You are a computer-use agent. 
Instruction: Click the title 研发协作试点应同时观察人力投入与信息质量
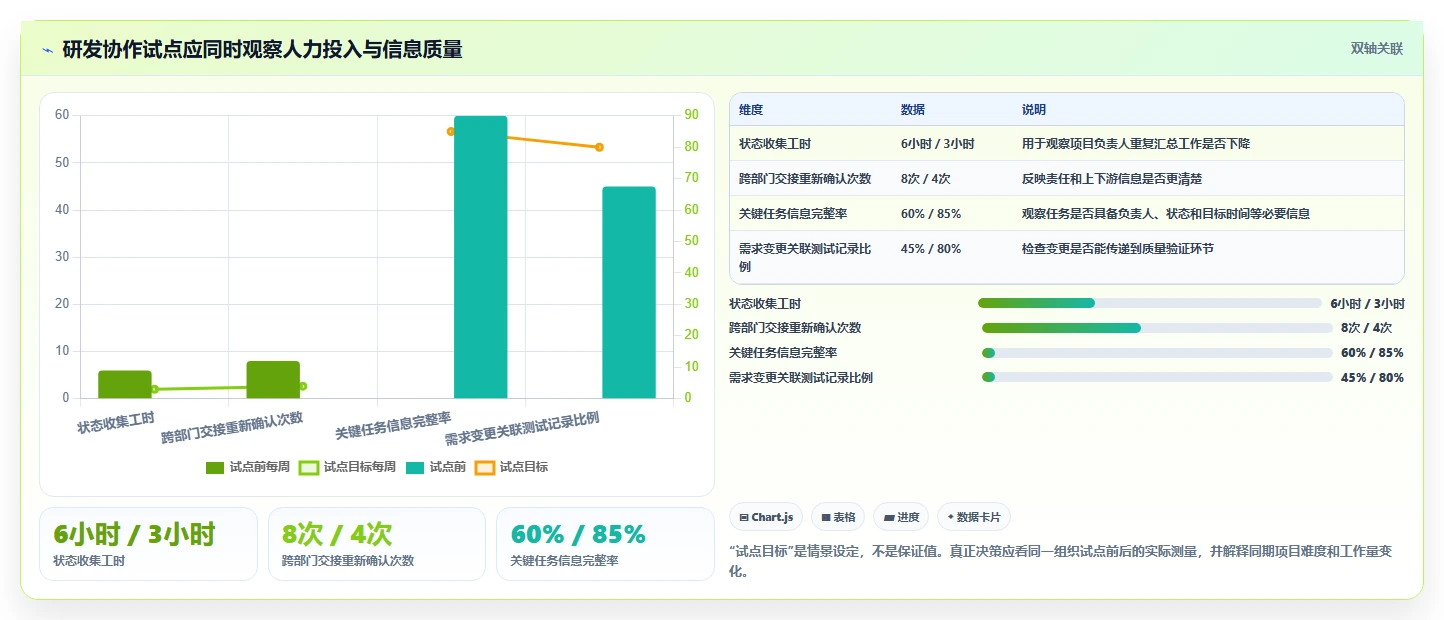tap(262, 50)
